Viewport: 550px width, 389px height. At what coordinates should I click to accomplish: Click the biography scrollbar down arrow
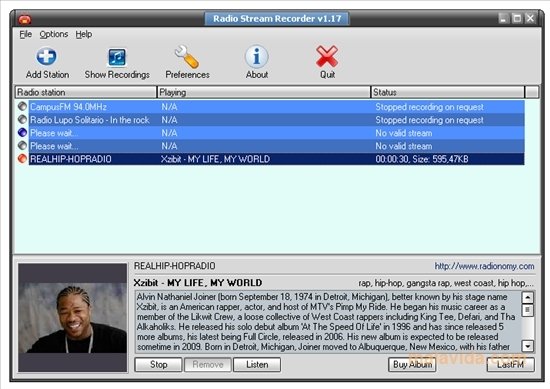[x=528, y=346]
